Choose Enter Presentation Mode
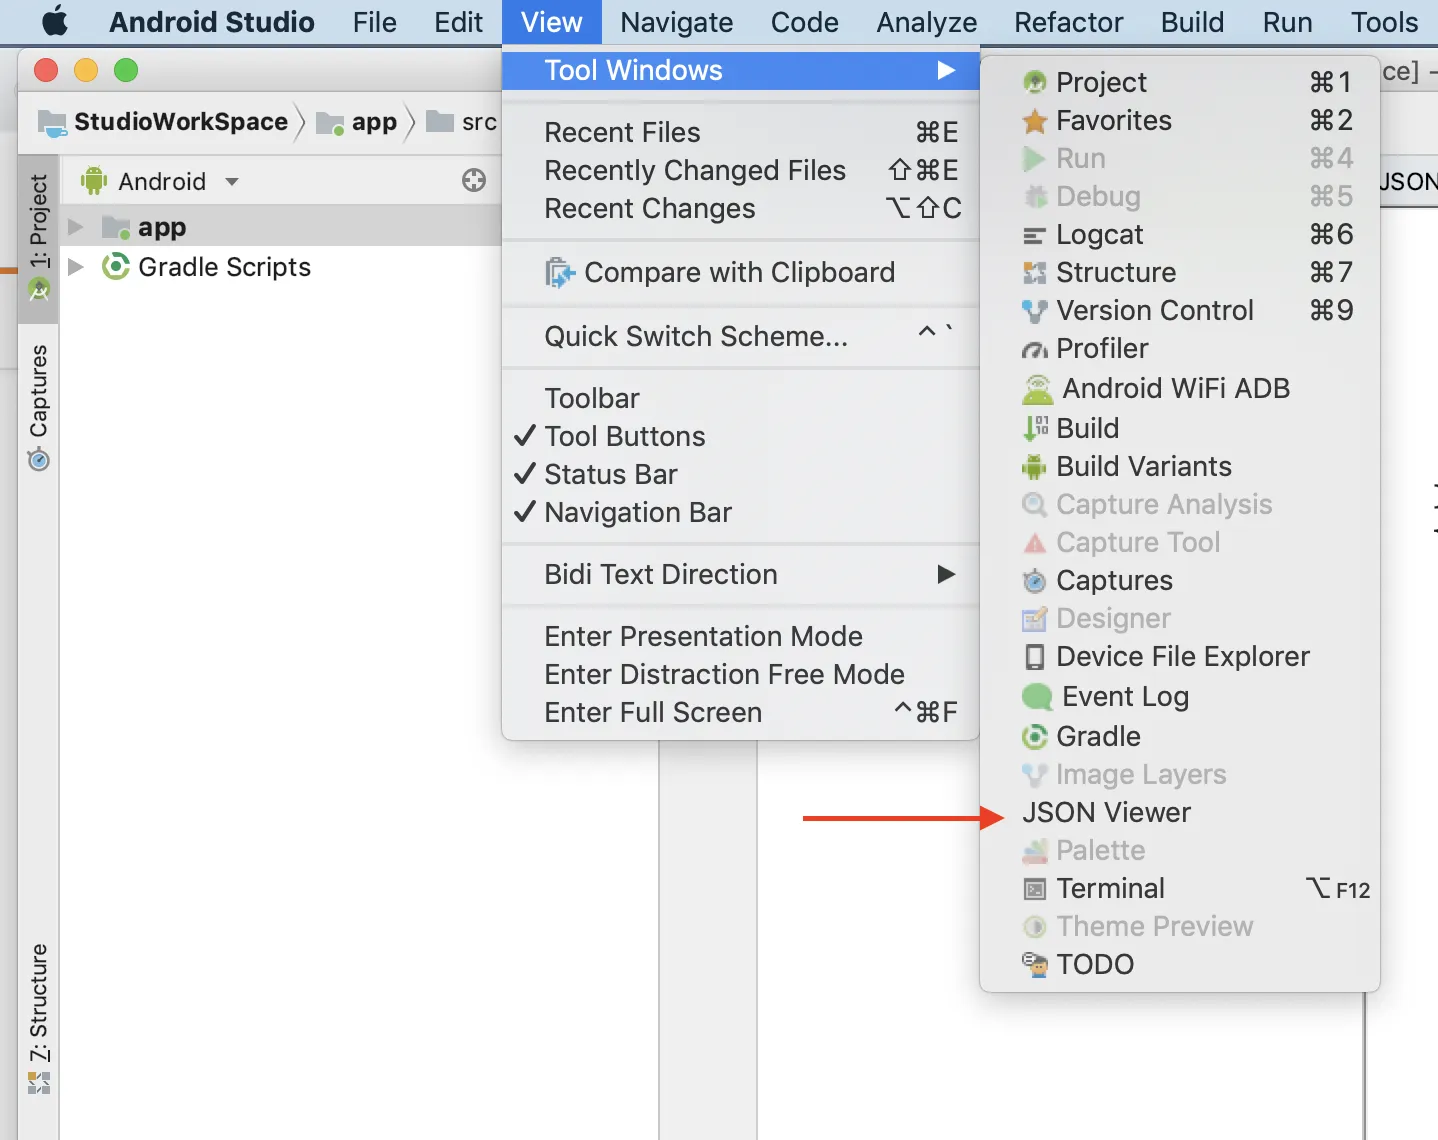The height and width of the screenshot is (1140, 1438). coord(703,637)
